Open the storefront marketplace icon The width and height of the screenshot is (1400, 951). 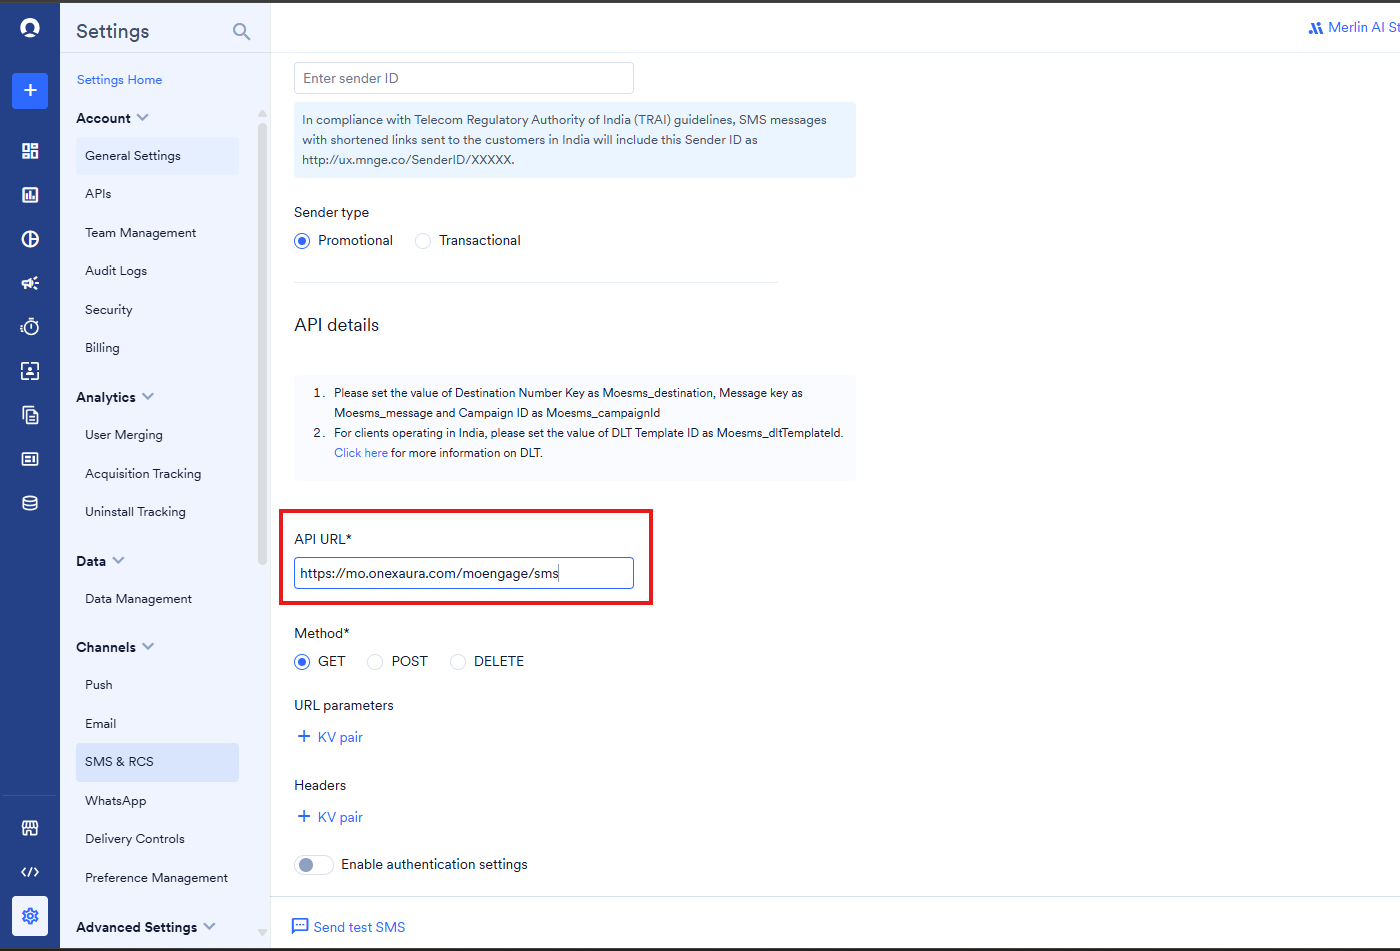coord(30,828)
